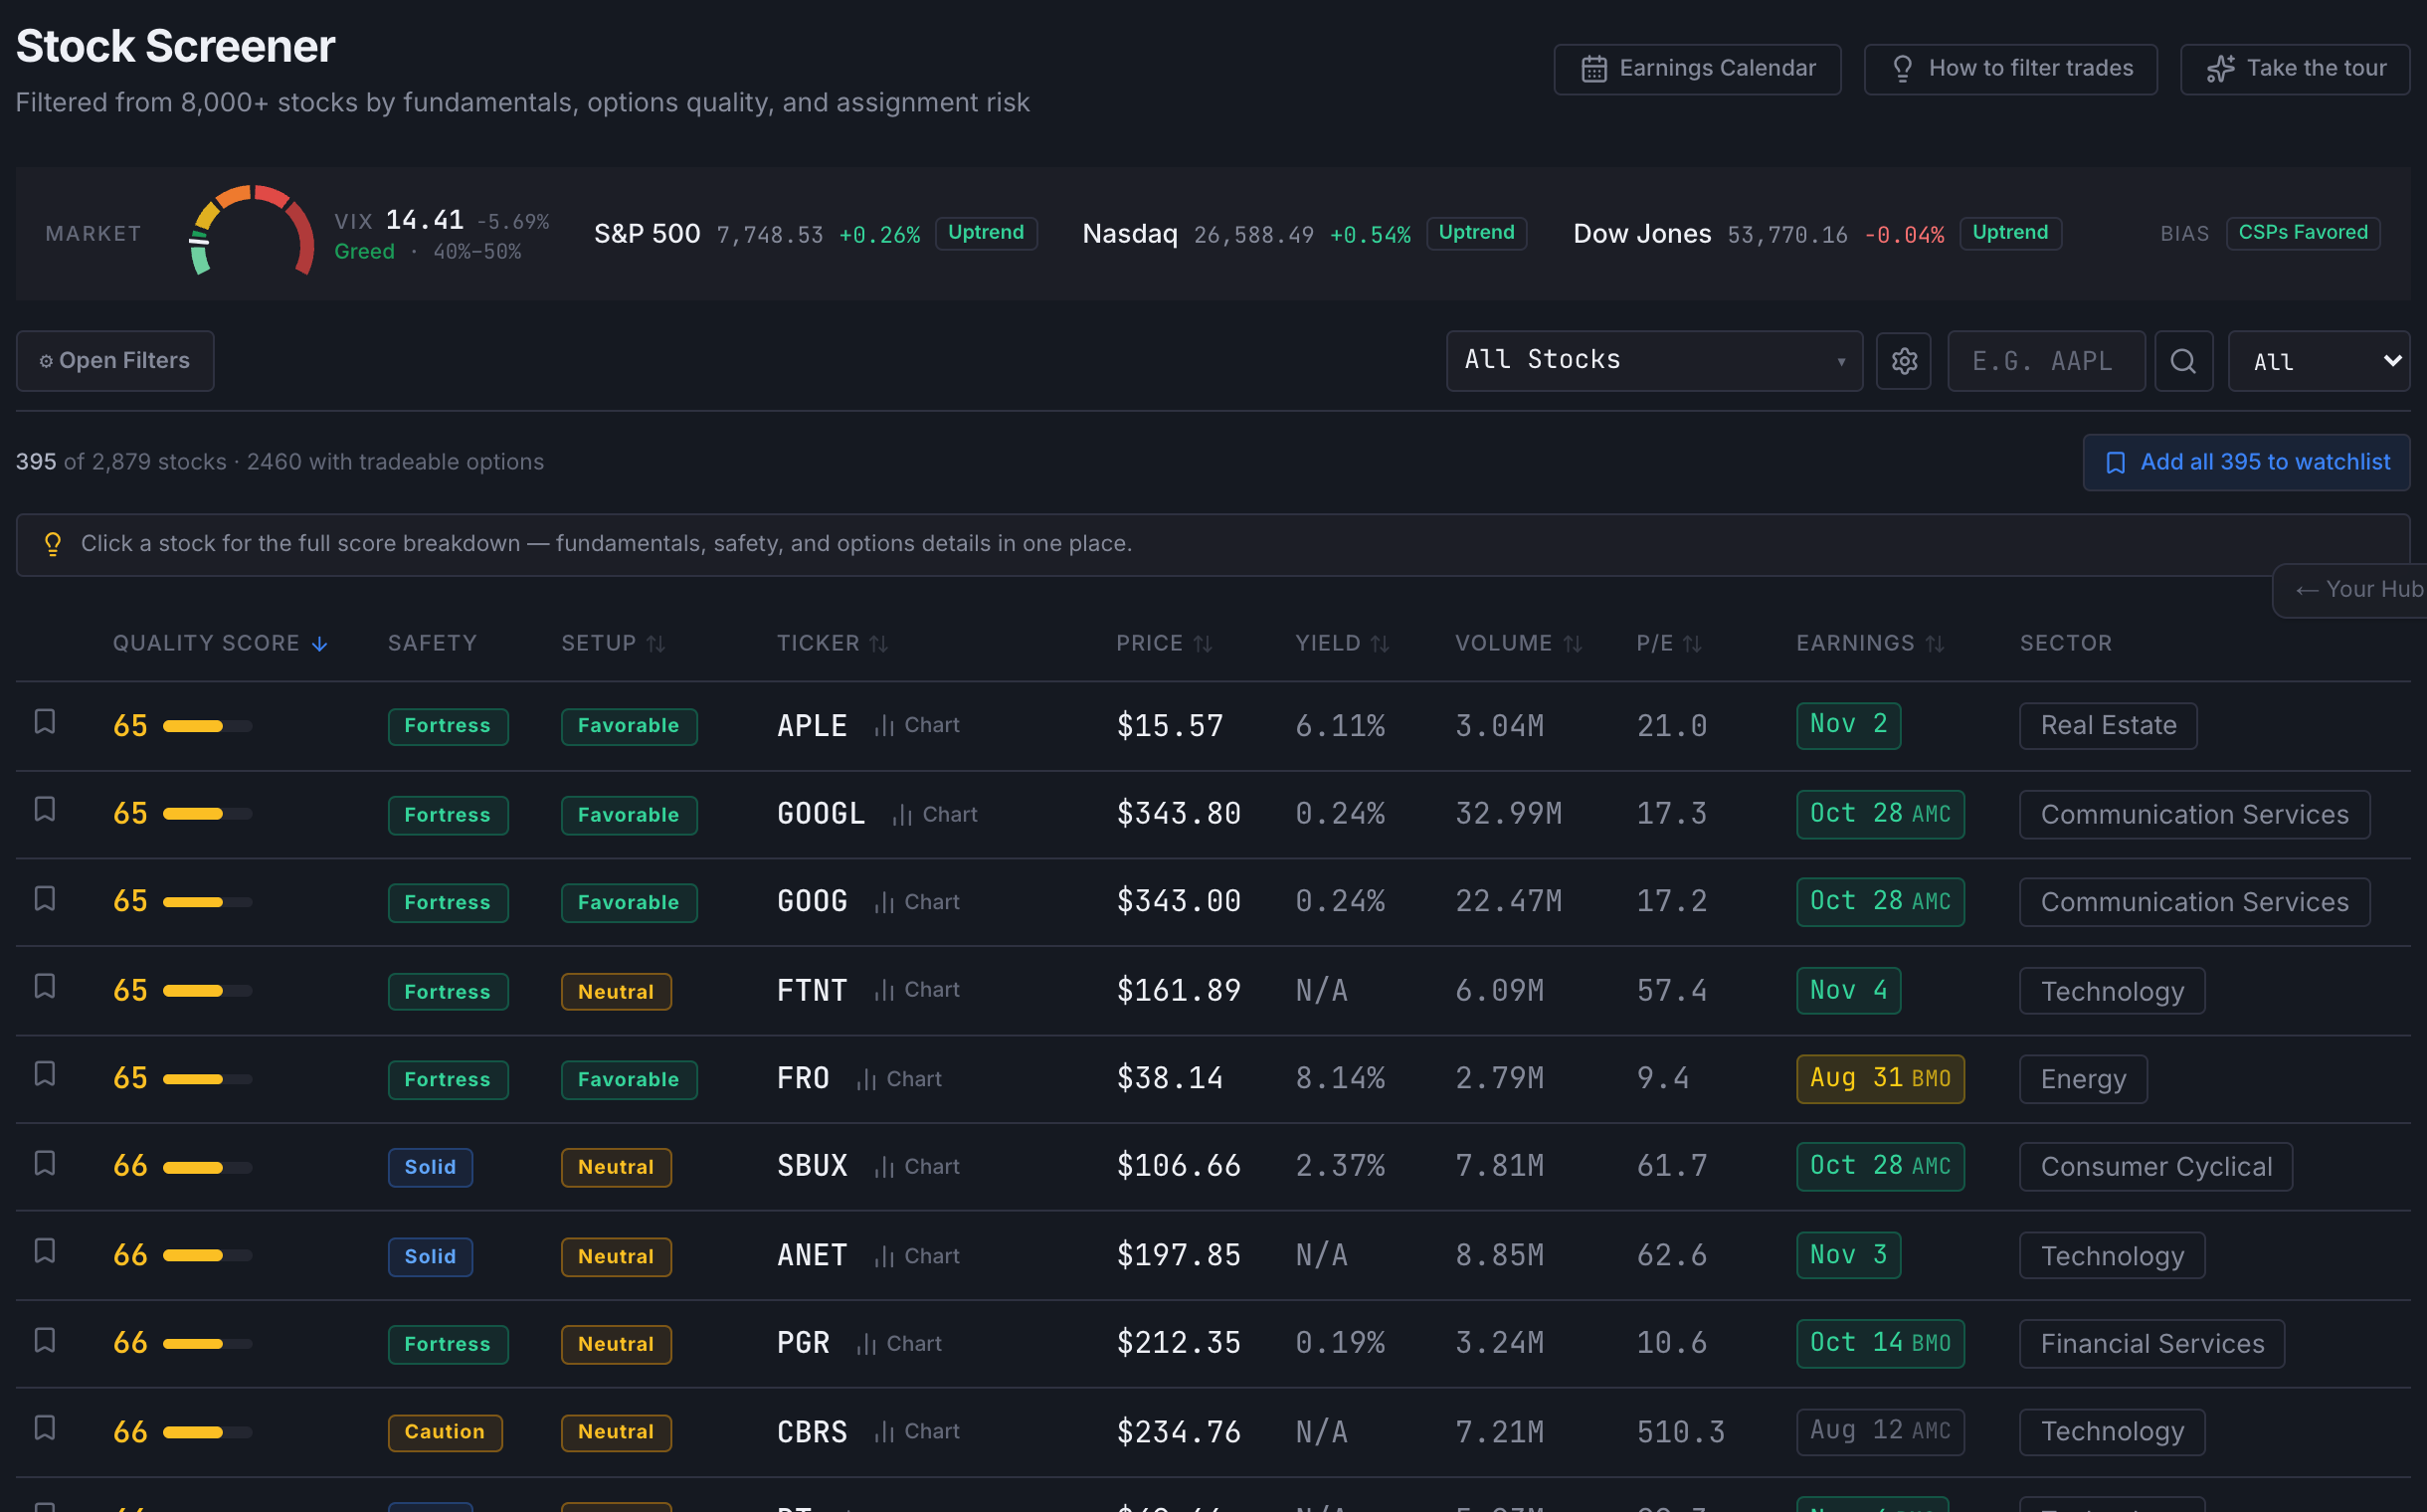Screen dimensions: 2427x1512
Task: Click the Caution safety badge on CBRS
Action: [445, 1433]
